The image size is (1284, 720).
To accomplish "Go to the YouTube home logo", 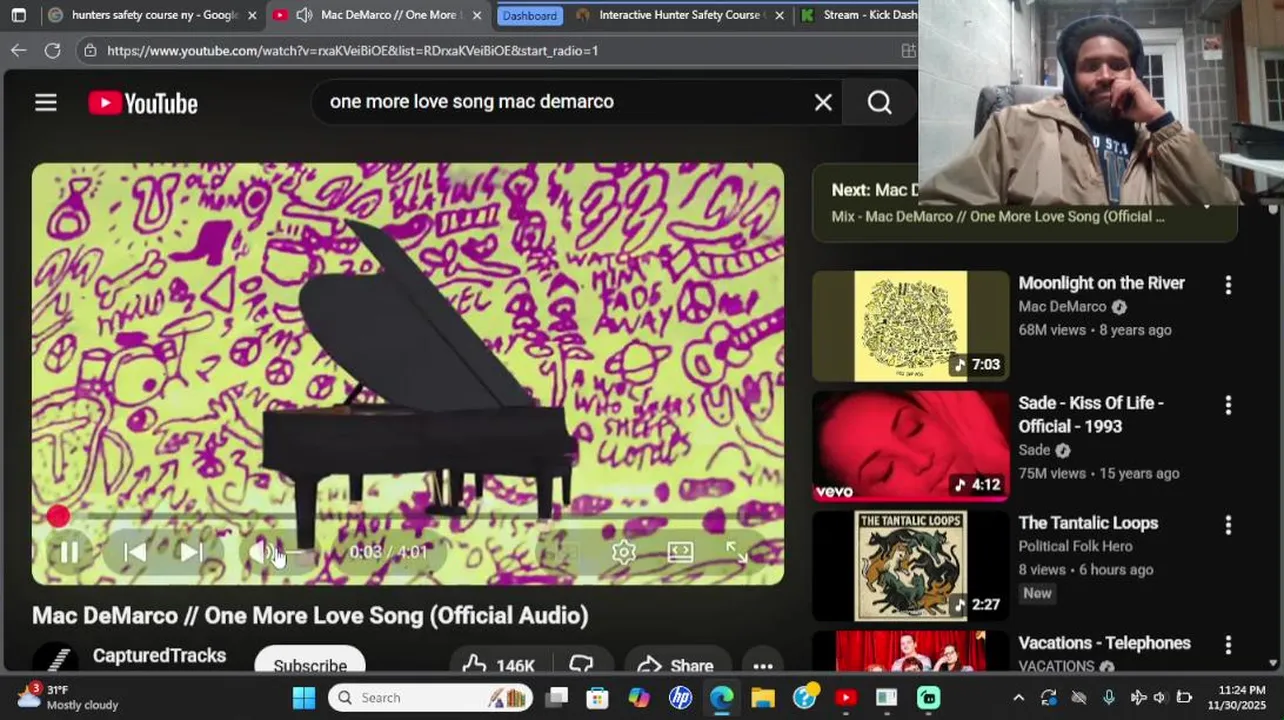I will tap(143, 103).
